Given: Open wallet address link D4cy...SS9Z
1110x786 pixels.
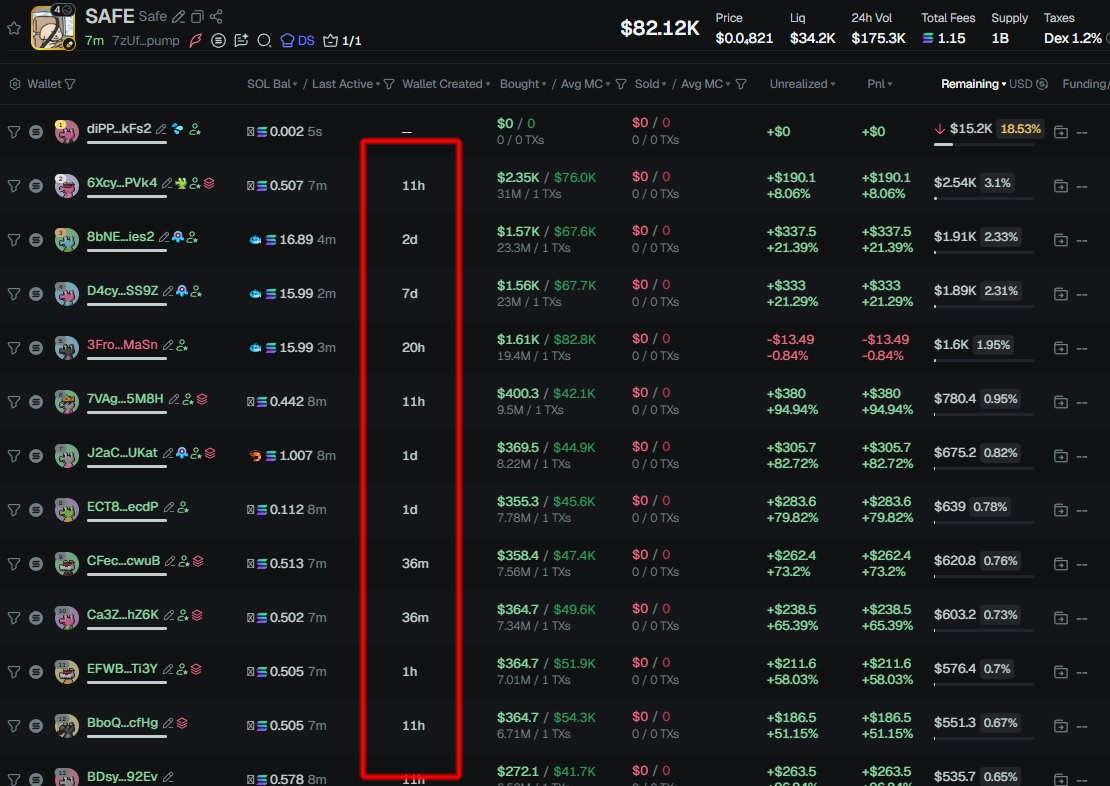Looking at the screenshot, I should [122, 292].
